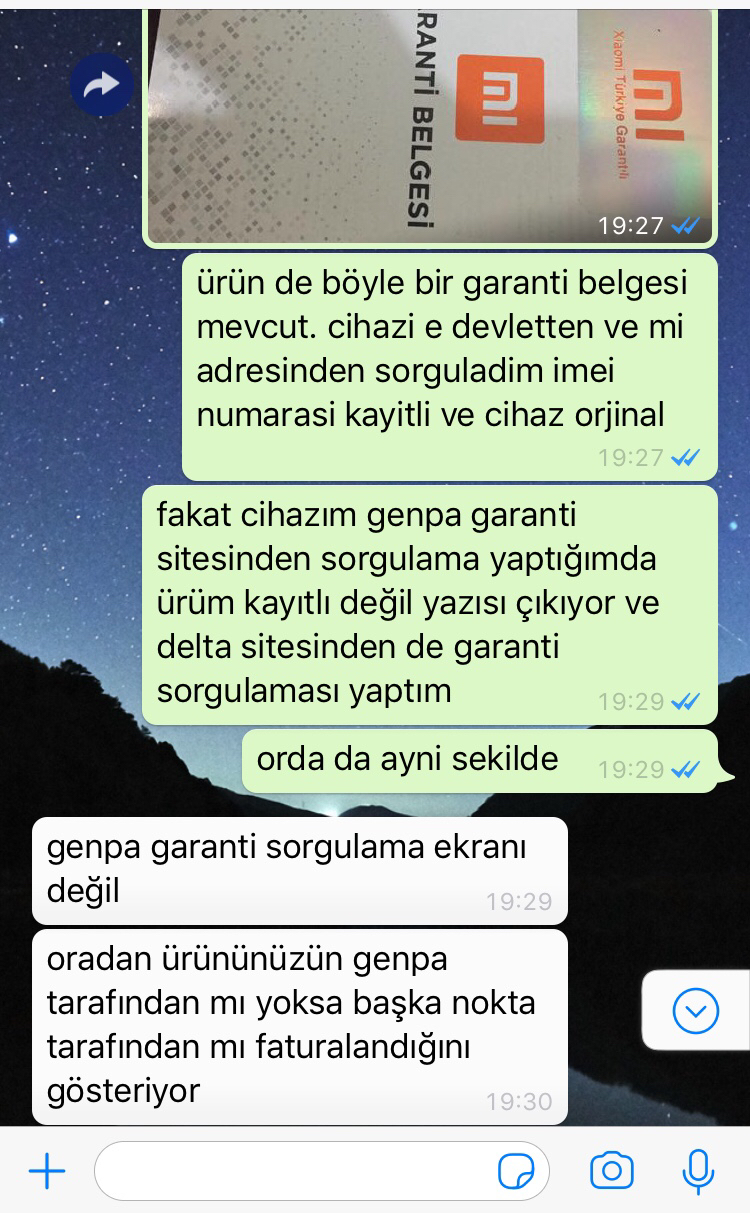Focus the message text input field
750x1213 pixels.
pos(322,1170)
